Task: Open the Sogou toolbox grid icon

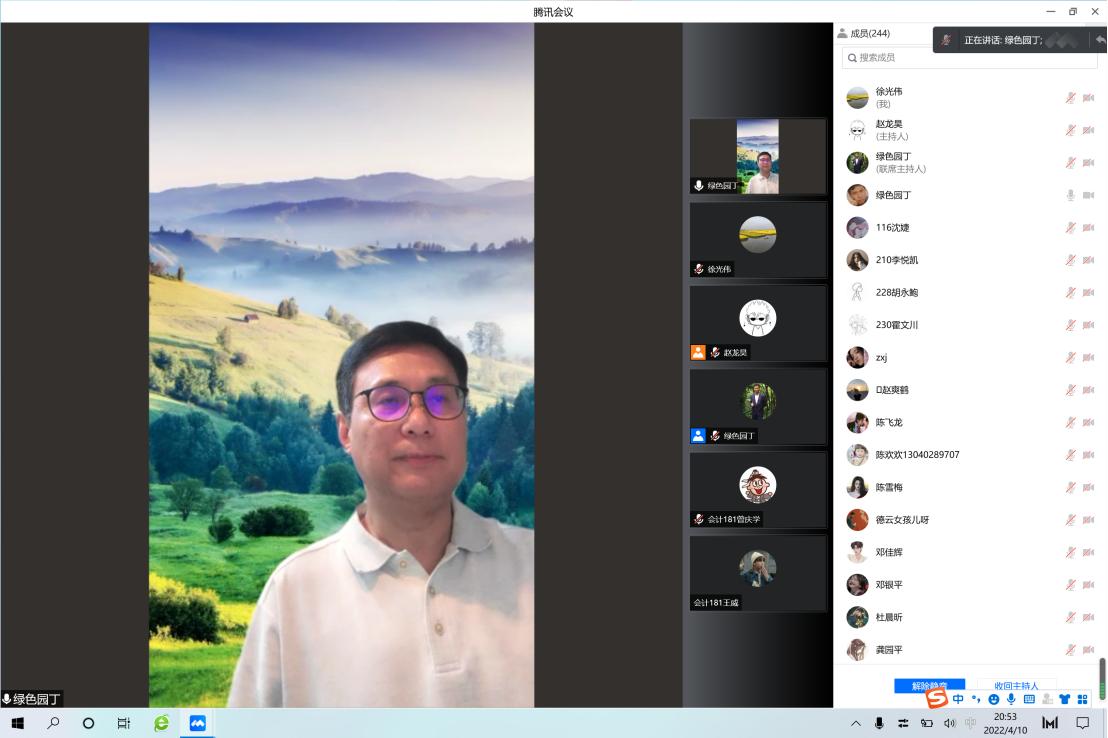Action: click(1082, 699)
